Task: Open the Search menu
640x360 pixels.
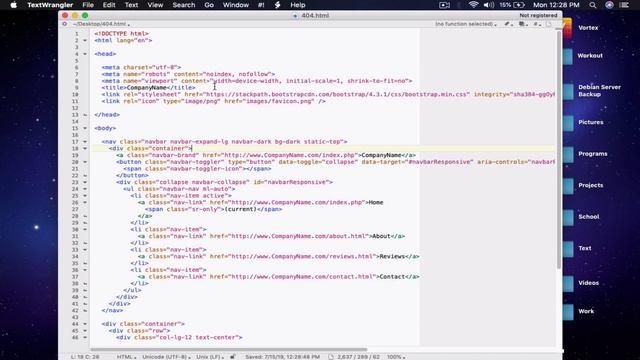Action: 184,5
